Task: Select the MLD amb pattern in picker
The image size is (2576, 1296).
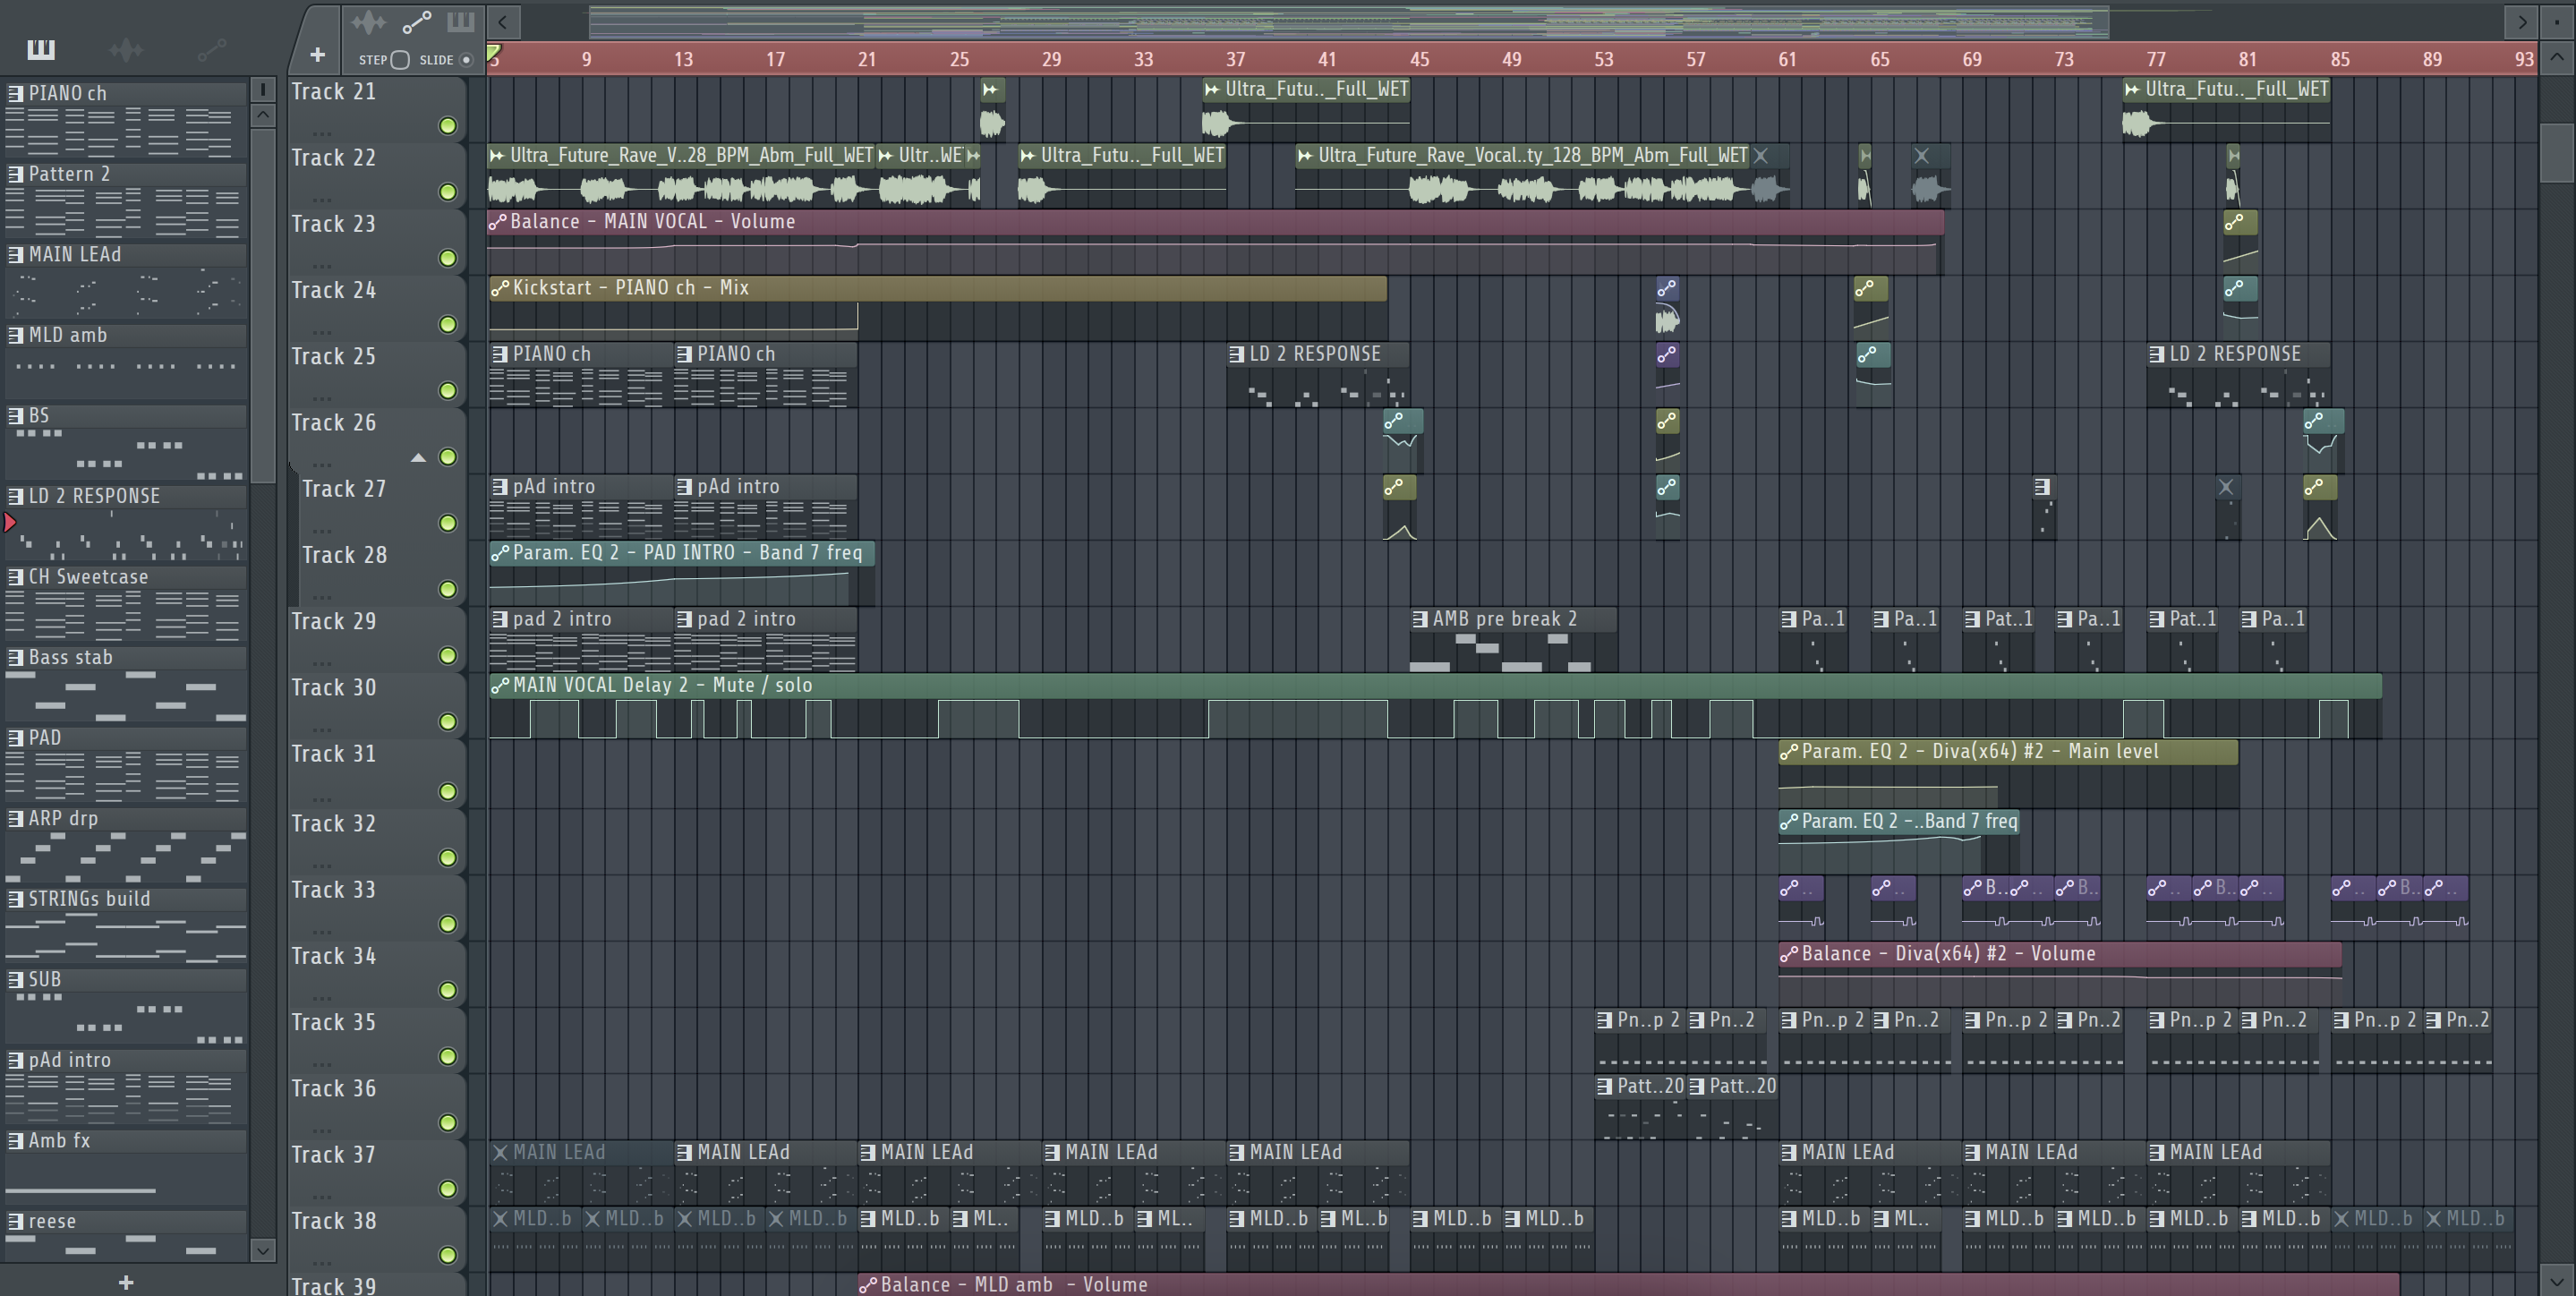Action: point(126,362)
